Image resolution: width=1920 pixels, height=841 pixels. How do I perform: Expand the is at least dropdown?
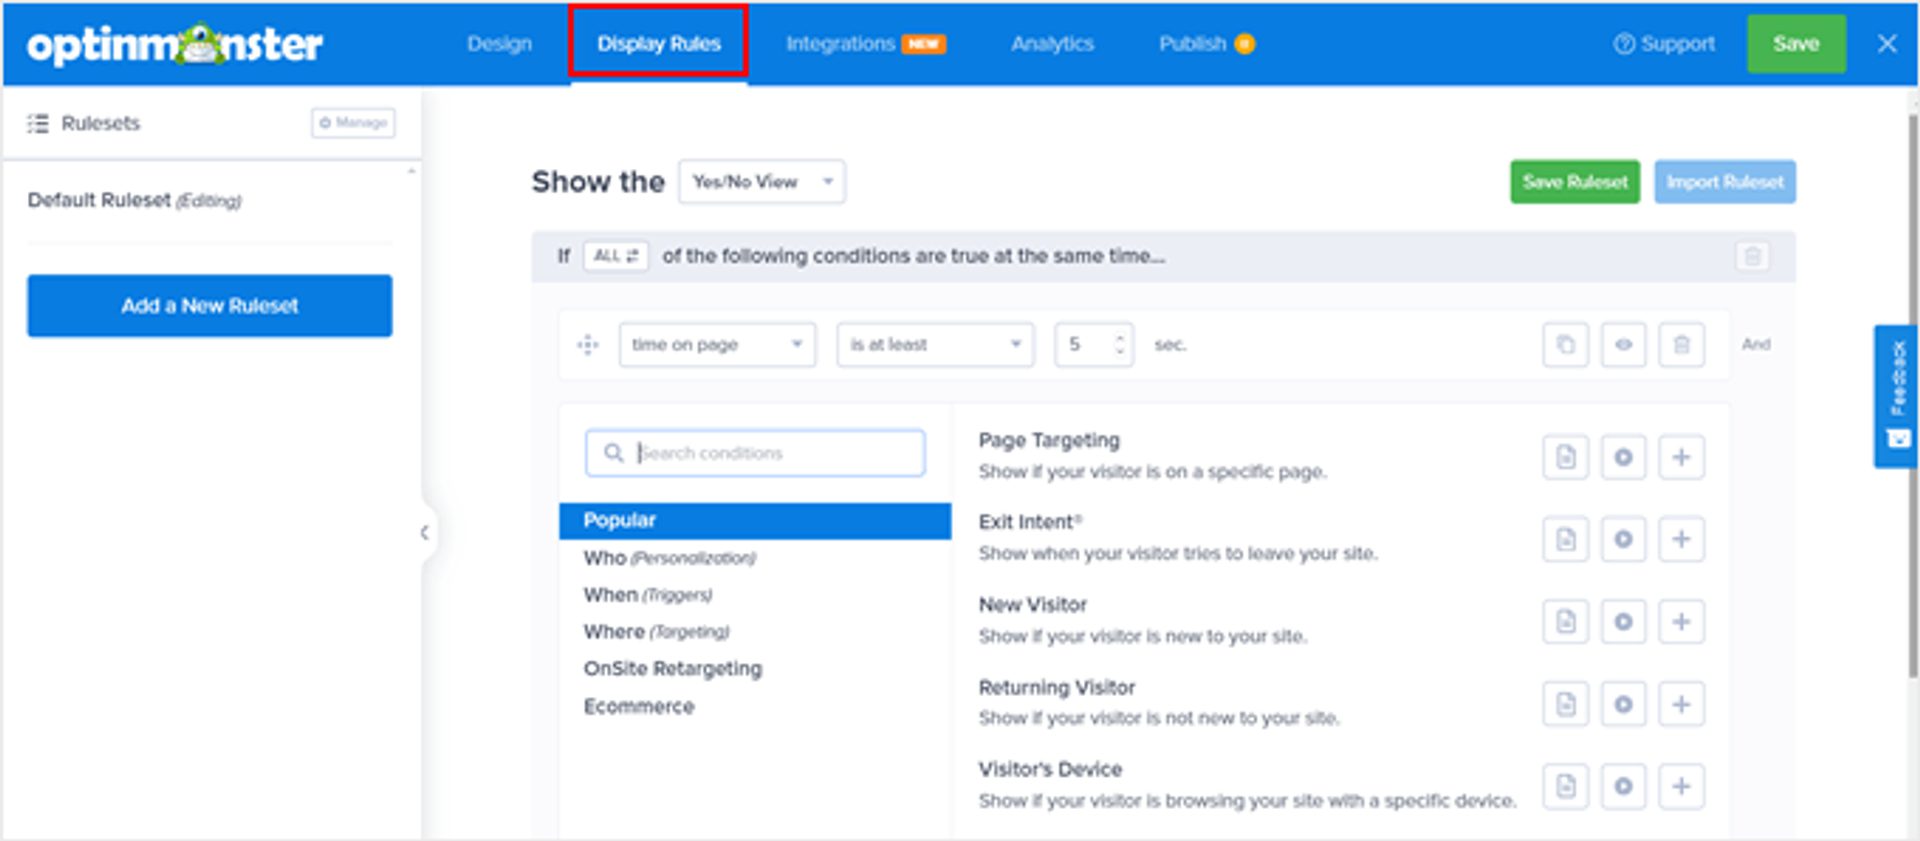[x=934, y=345]
